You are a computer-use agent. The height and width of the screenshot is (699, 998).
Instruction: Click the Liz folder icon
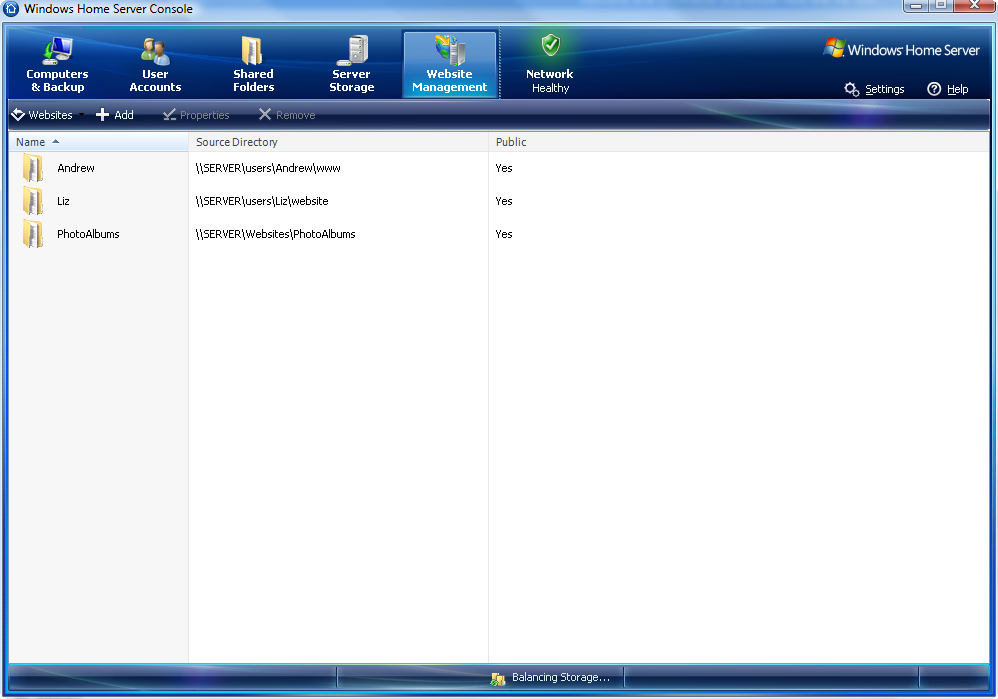(32, 201)
